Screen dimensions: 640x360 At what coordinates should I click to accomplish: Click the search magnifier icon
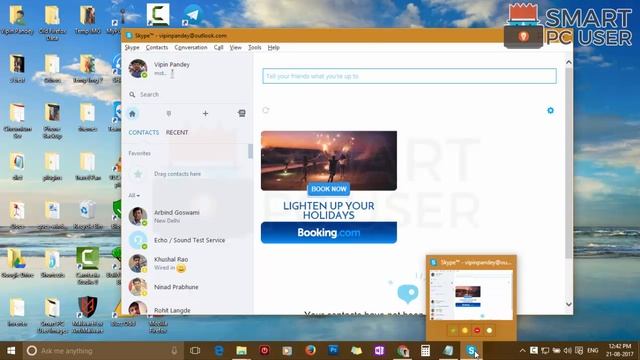132,95
